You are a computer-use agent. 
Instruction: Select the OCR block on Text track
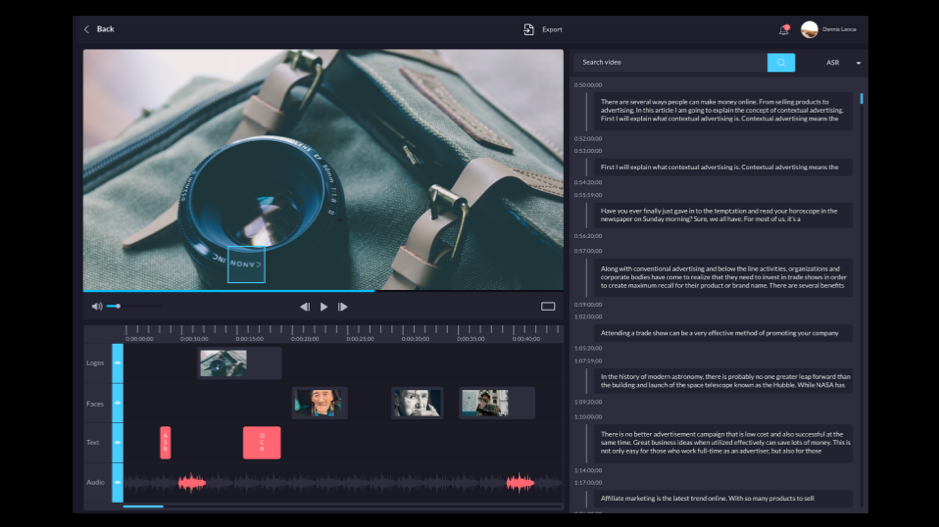[x=262, y=442]
